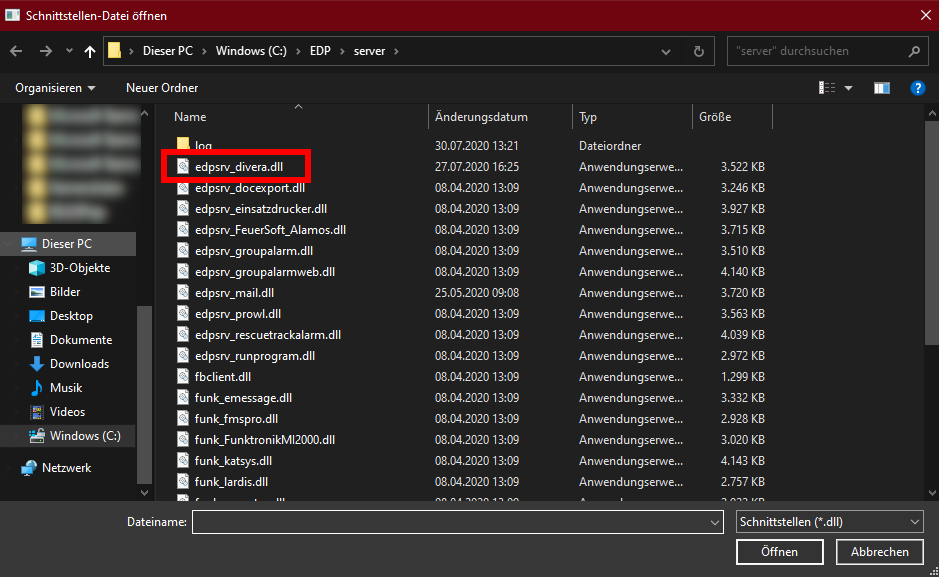This screenshot has height=577, width=939.
Task: Select the edpsrv_einsatzdrucker.dll file icon
Action: pyautogui.click(x=183, y=208)
